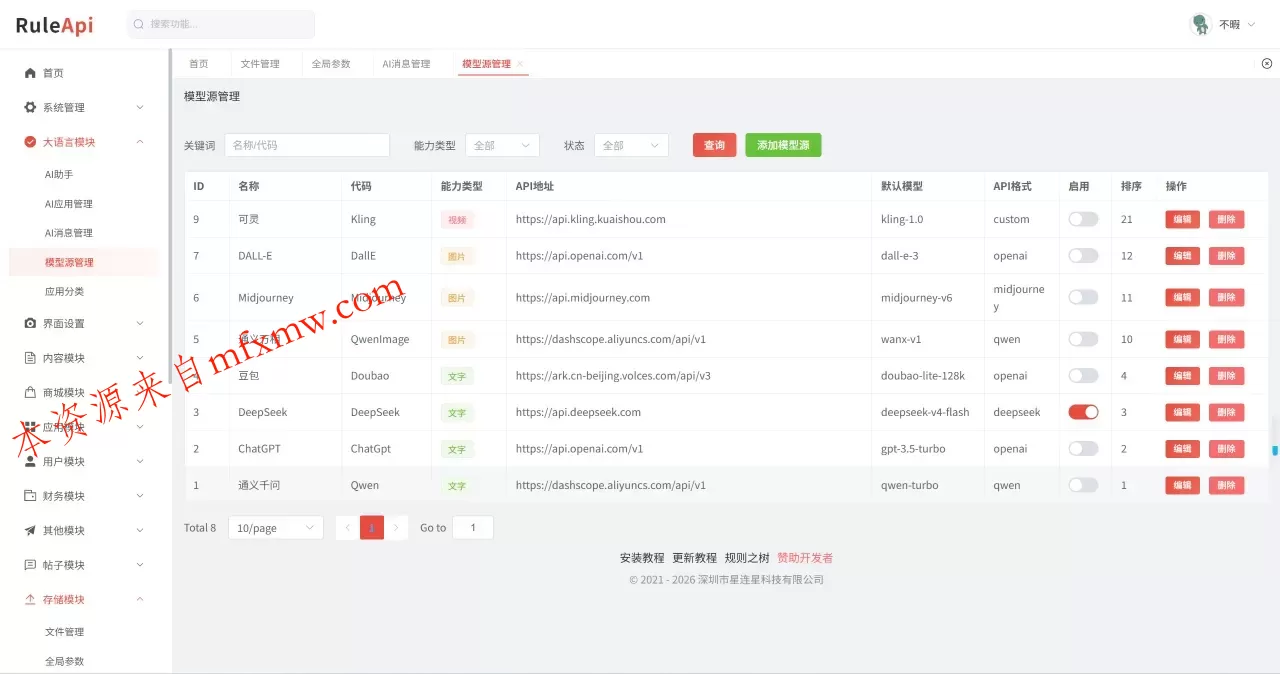Focus the top 搜索功能 search box
1280x674 pixels.
[x=221, y=24]
